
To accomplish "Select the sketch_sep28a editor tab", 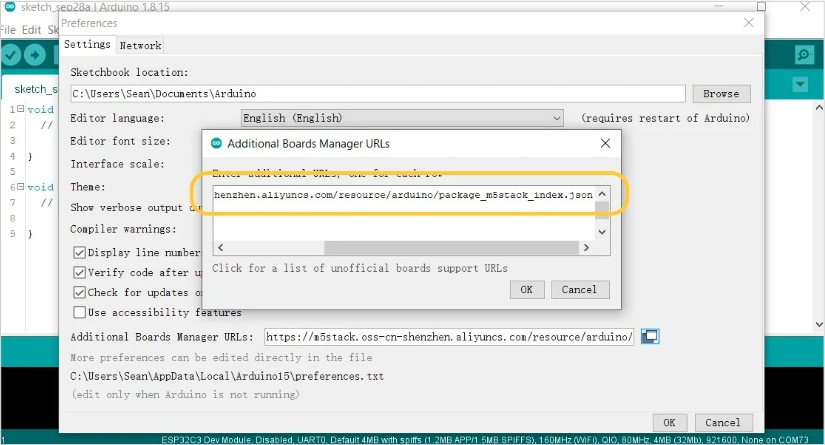I will coord(32,89).
